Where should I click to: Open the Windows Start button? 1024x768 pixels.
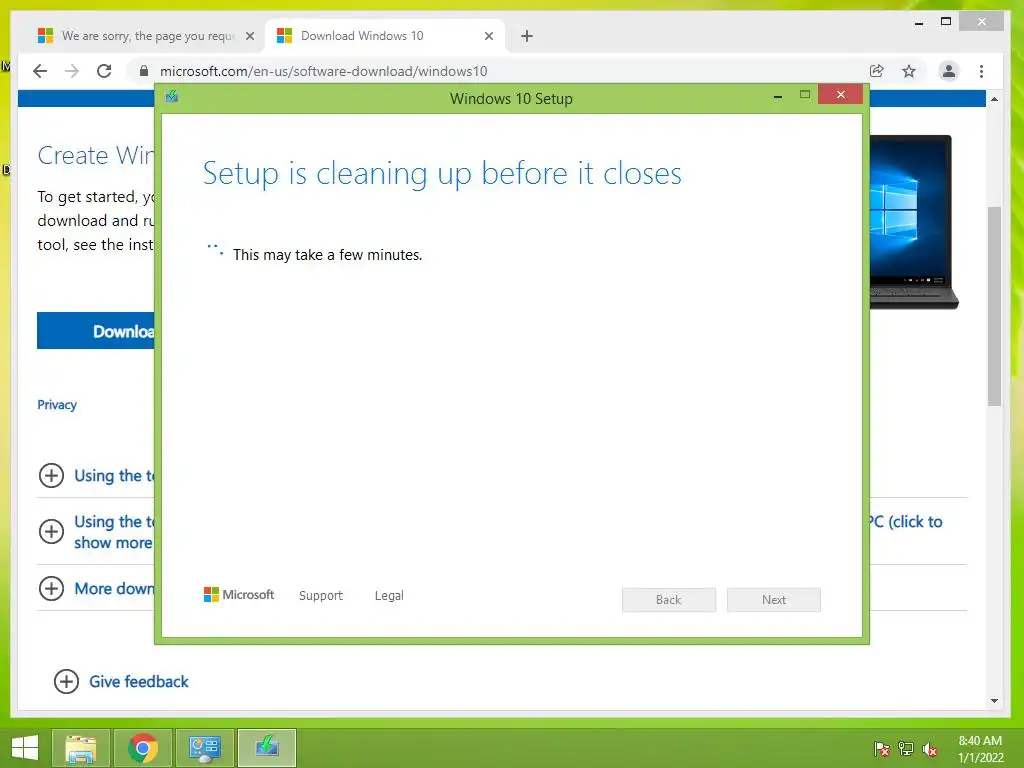point(25,748)
